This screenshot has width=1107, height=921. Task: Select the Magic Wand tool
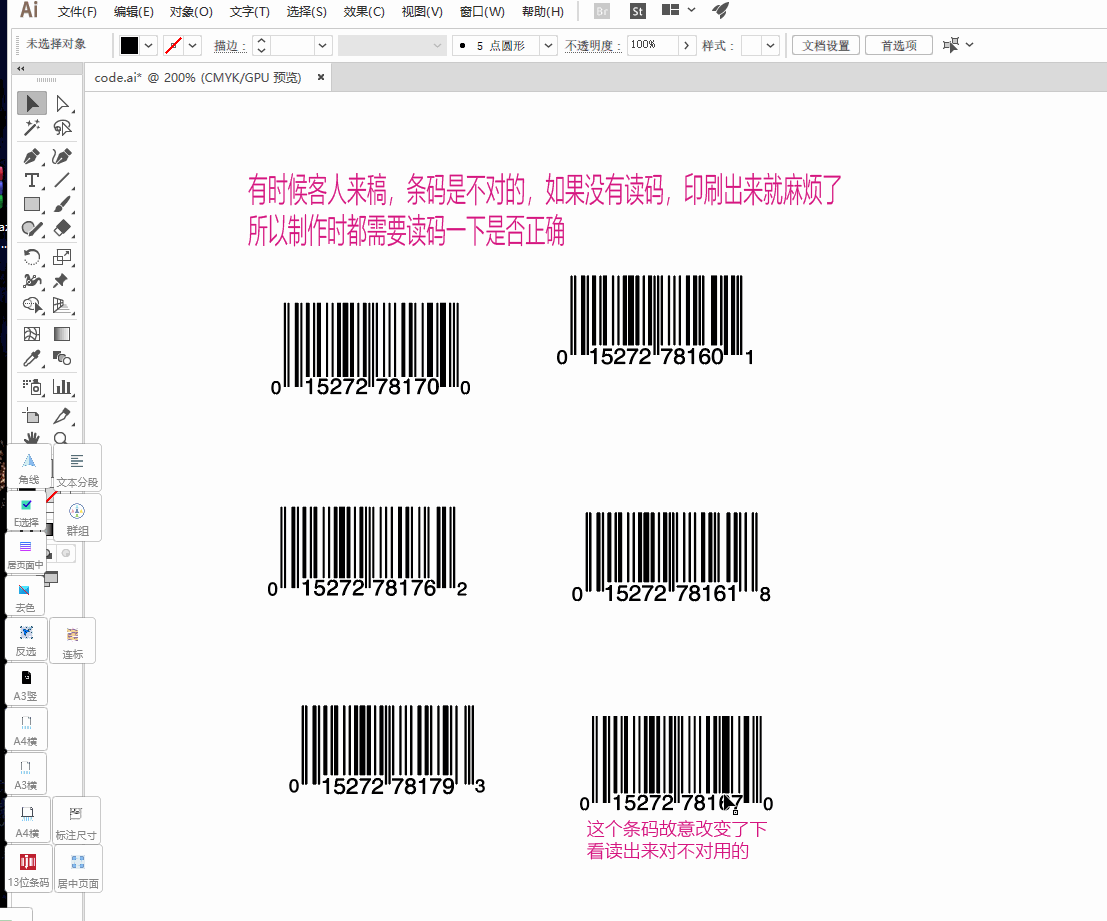point(32,128)
